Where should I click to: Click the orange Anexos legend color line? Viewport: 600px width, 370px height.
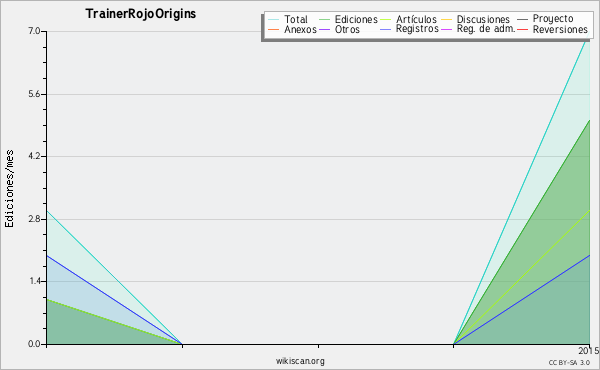(274, 29)
